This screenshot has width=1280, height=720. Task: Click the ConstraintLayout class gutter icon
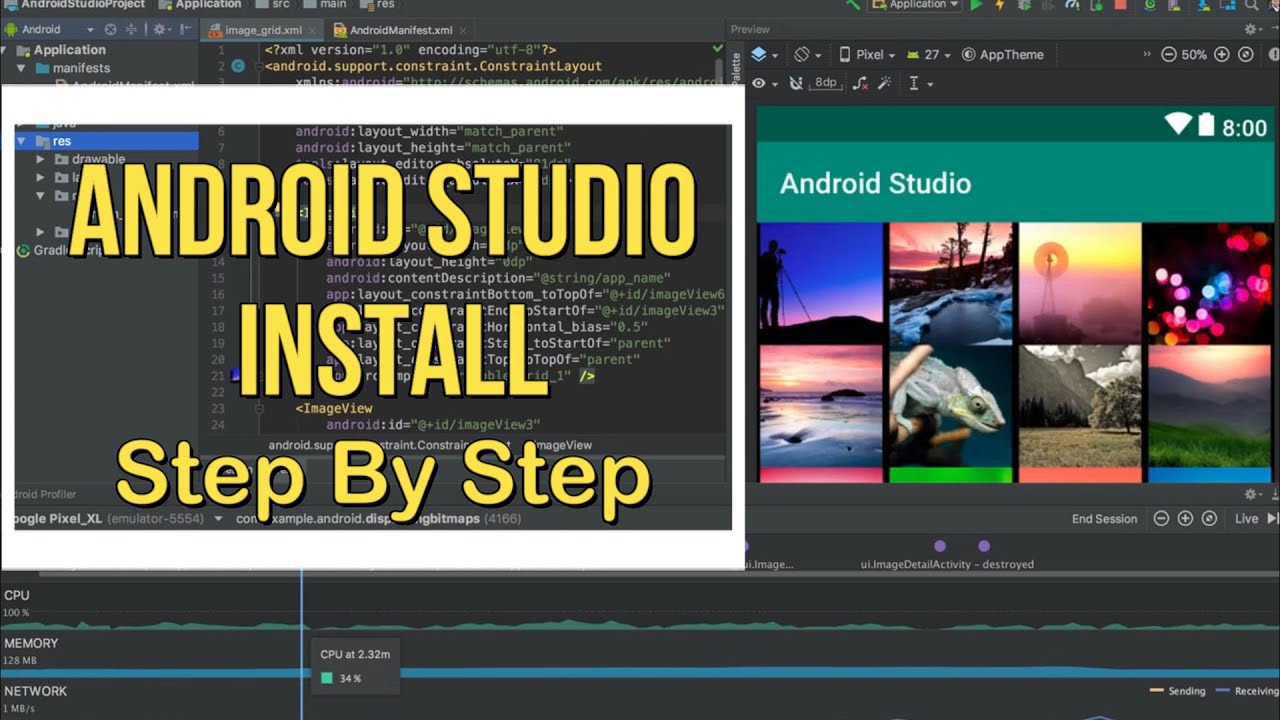point(238,67)
